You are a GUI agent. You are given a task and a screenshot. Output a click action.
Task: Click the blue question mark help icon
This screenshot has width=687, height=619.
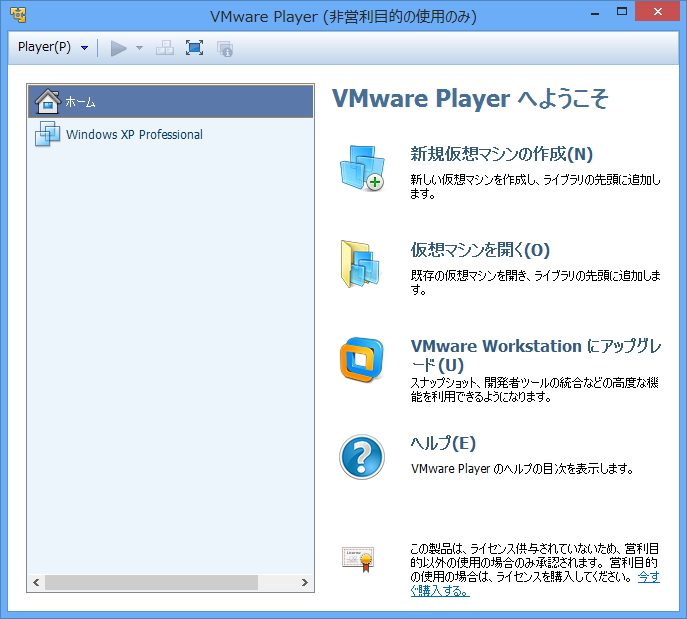tap(362, 457)
